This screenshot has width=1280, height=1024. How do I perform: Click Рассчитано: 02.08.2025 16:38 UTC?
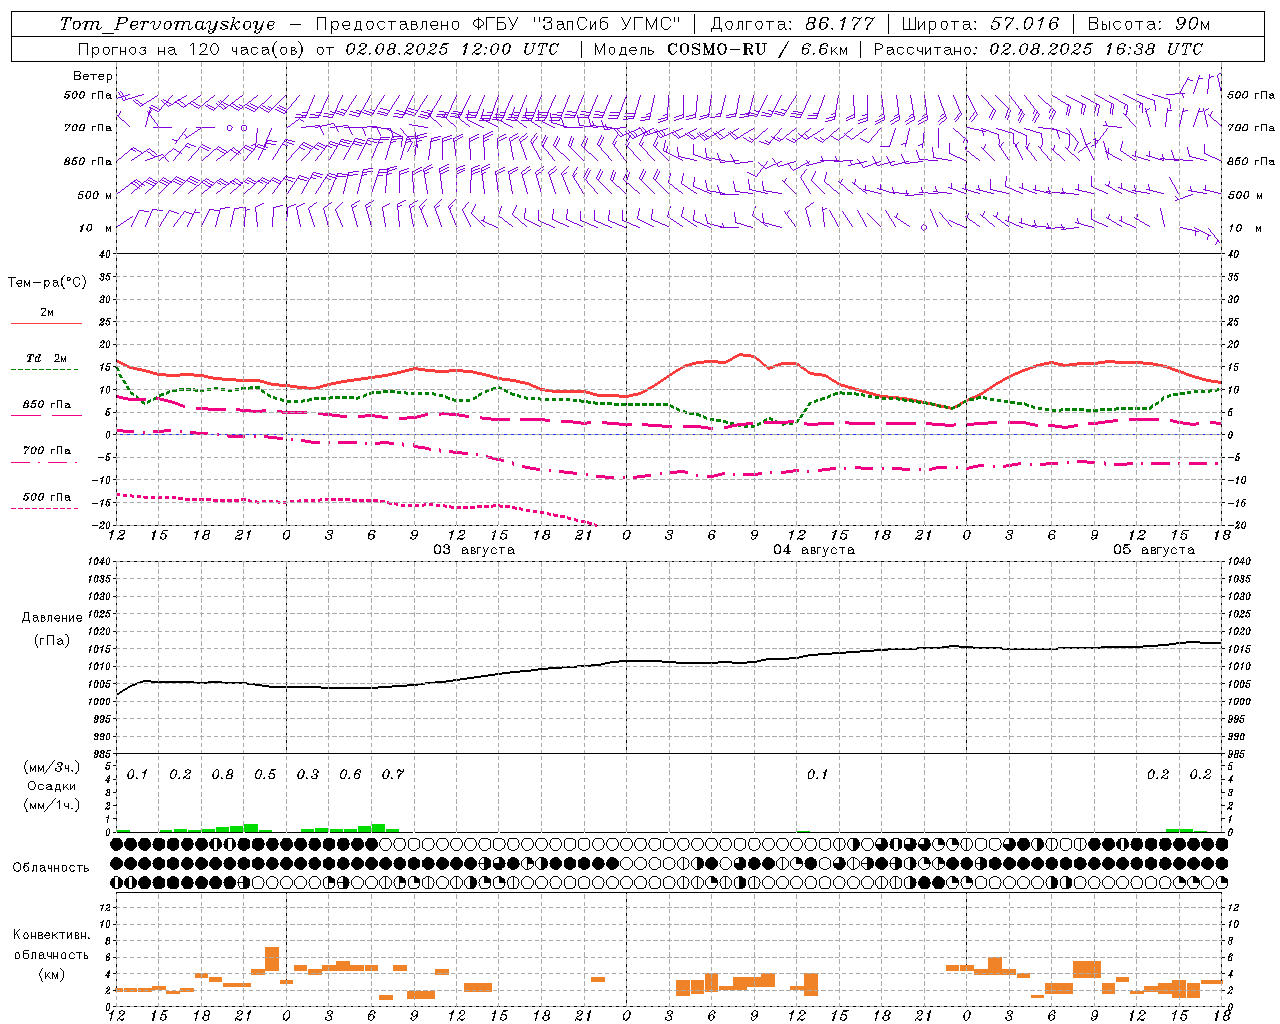(1038, 49)
